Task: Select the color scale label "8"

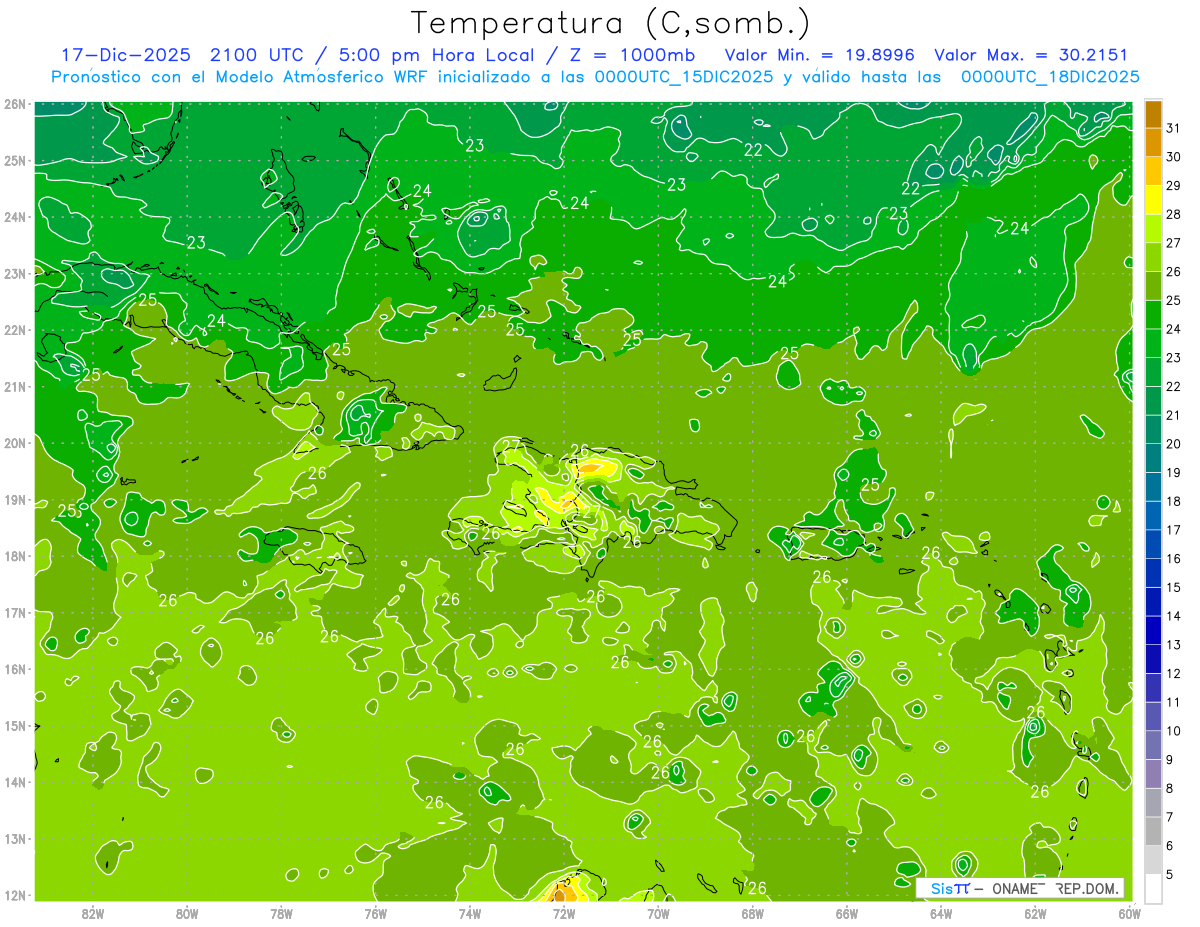Action: click(1170, 788)
